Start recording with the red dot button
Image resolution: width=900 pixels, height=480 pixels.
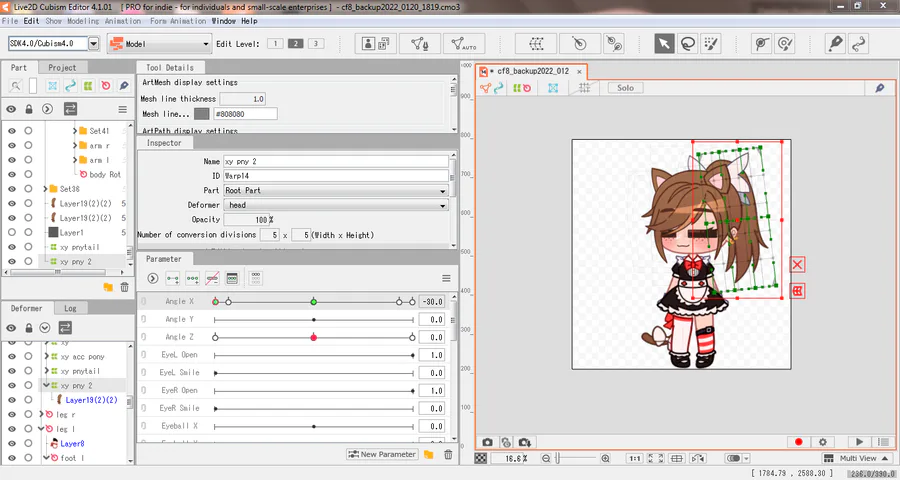798,442
